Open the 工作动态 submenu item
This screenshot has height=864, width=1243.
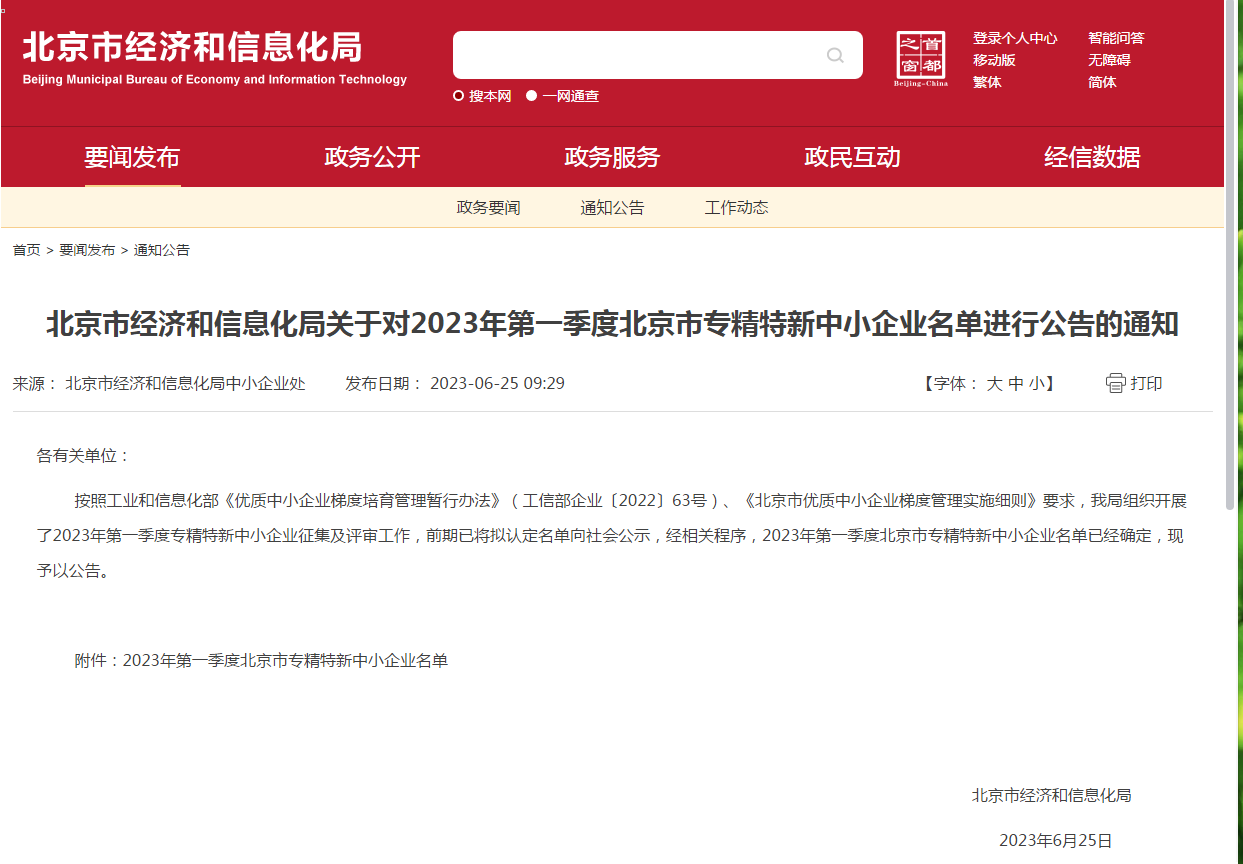click(x=737, y=208)
